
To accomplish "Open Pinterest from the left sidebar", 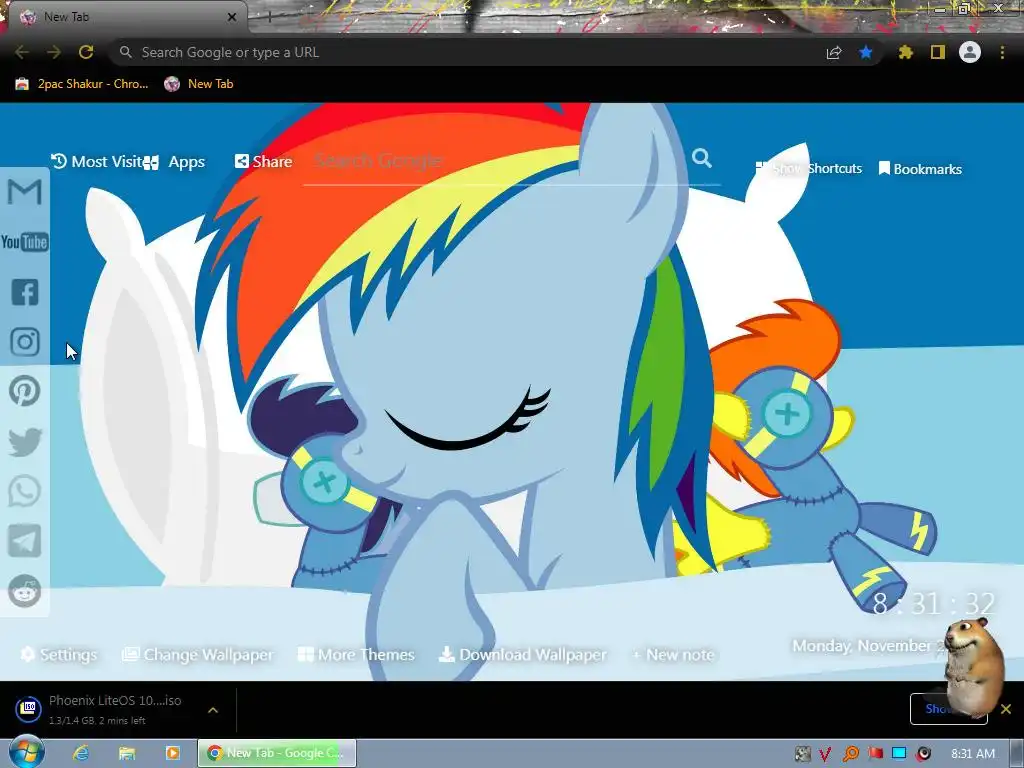I will [25, 391].
